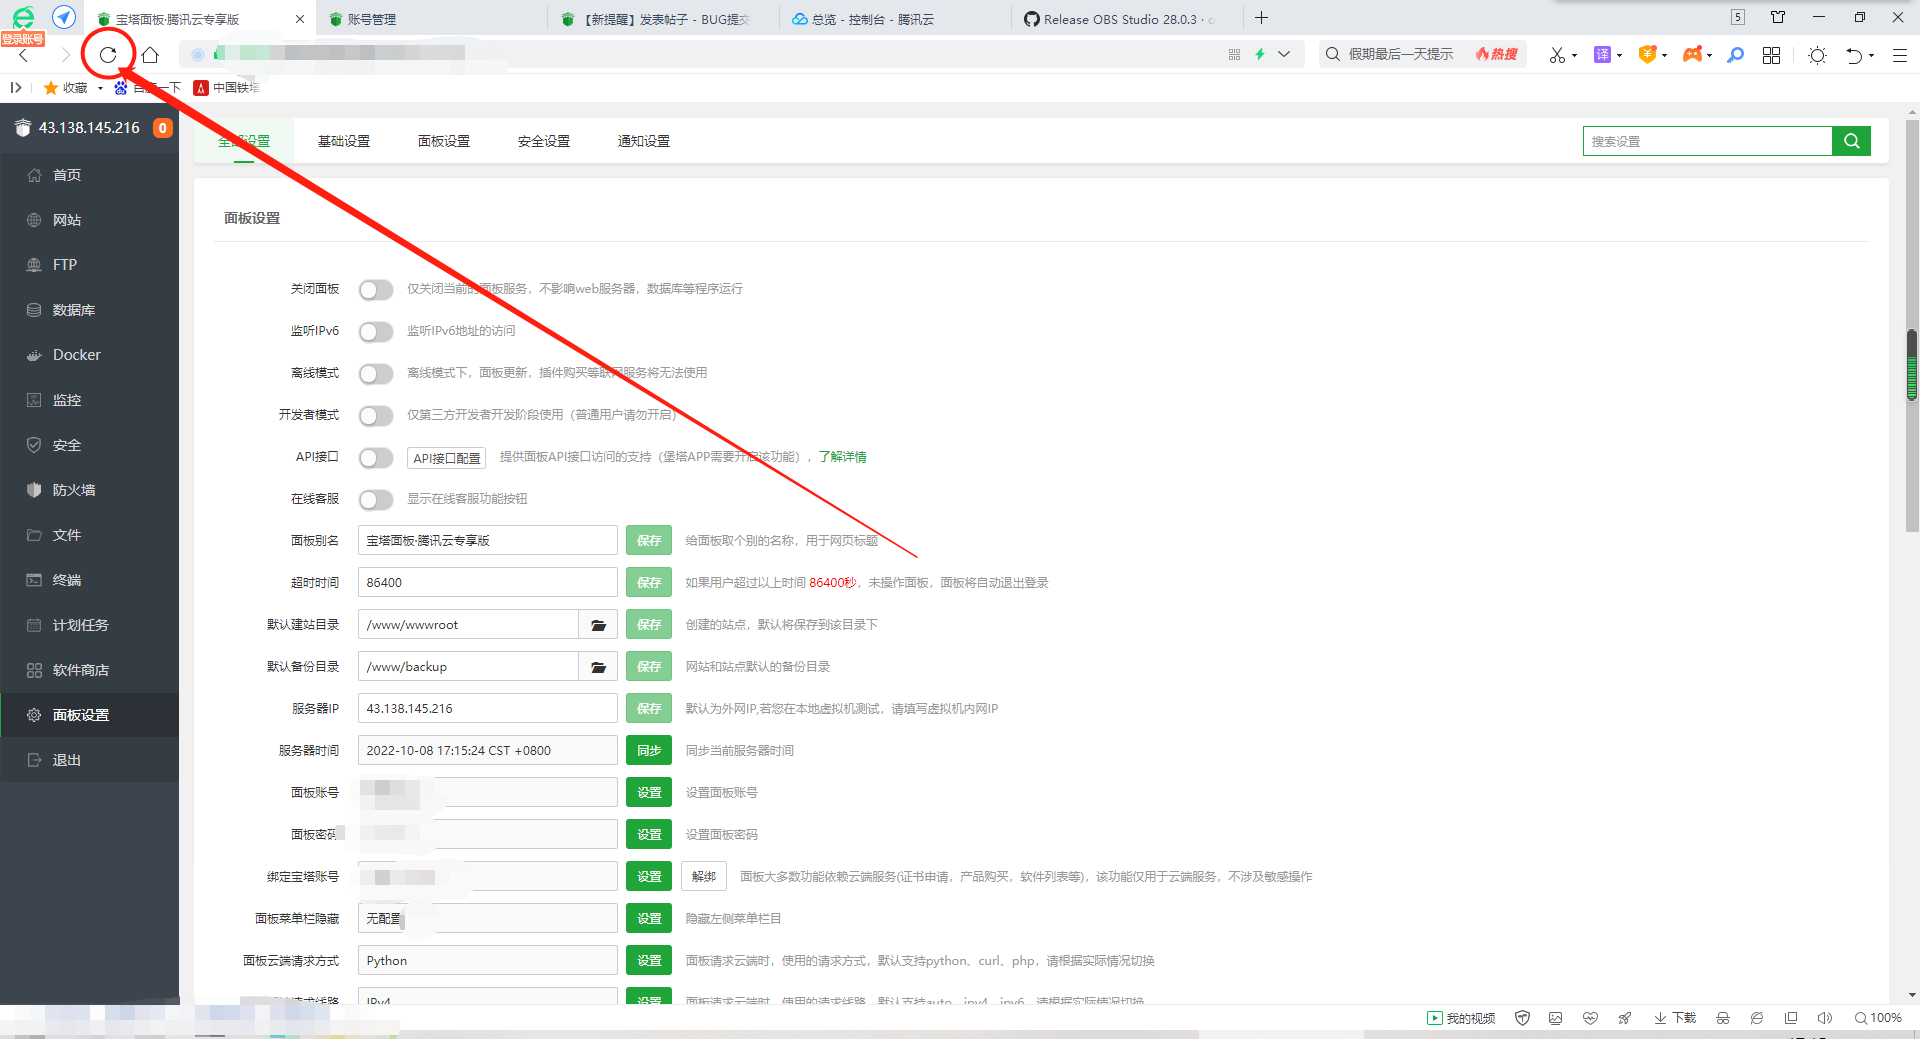Expand the address bar dropdown chevron
This screenshot has height=1039, width=1920.
point(1284,54)
